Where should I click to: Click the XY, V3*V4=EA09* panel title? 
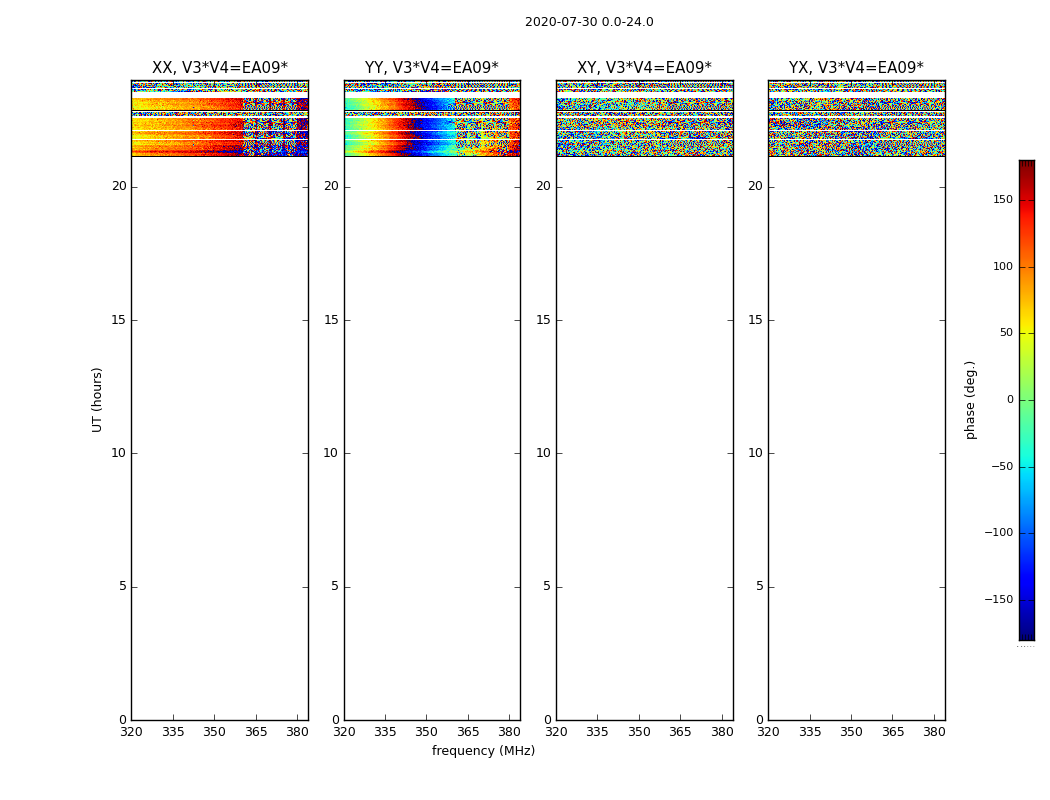point(644,68)
